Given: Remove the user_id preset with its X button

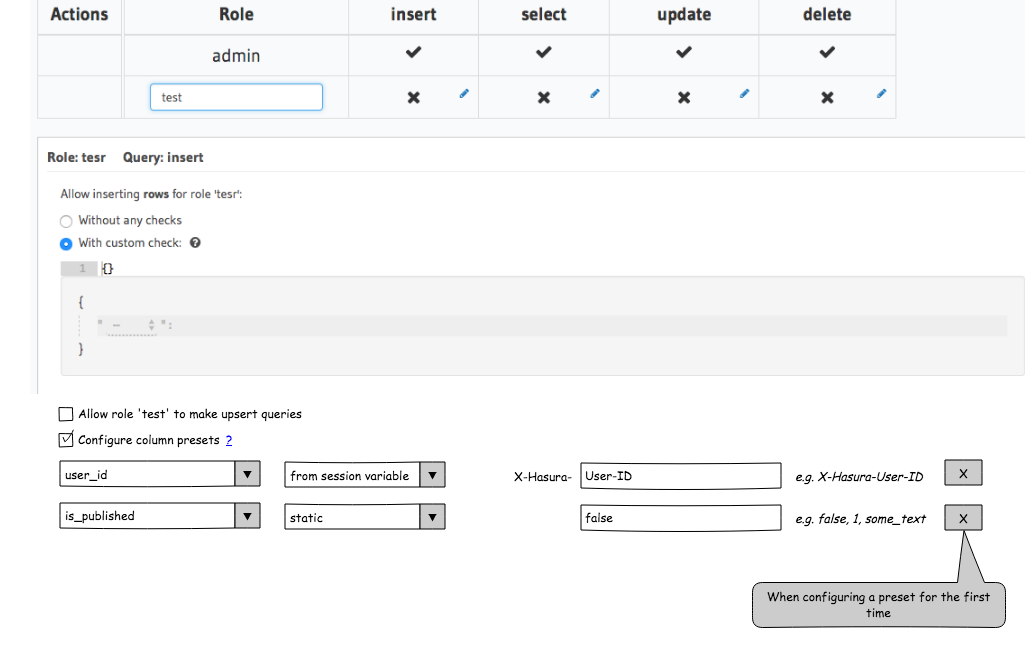Looking at the screenshot, I should [962, 472].
